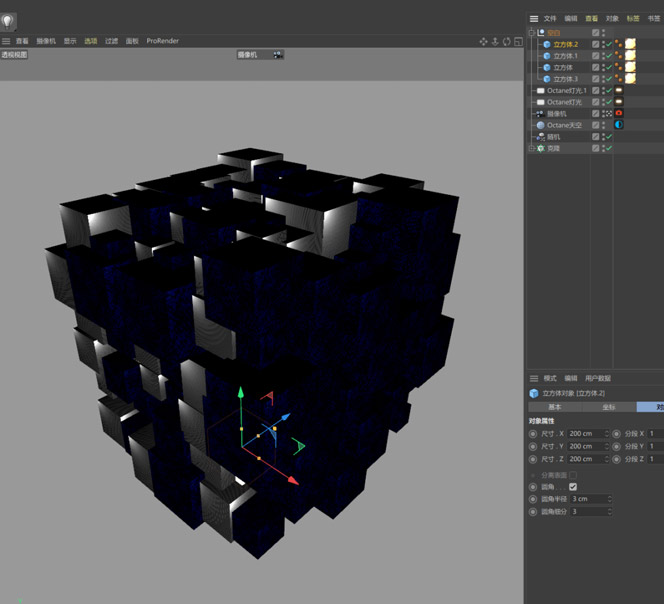Switch to the 坐标 attribute tab

tap(609, 407)
